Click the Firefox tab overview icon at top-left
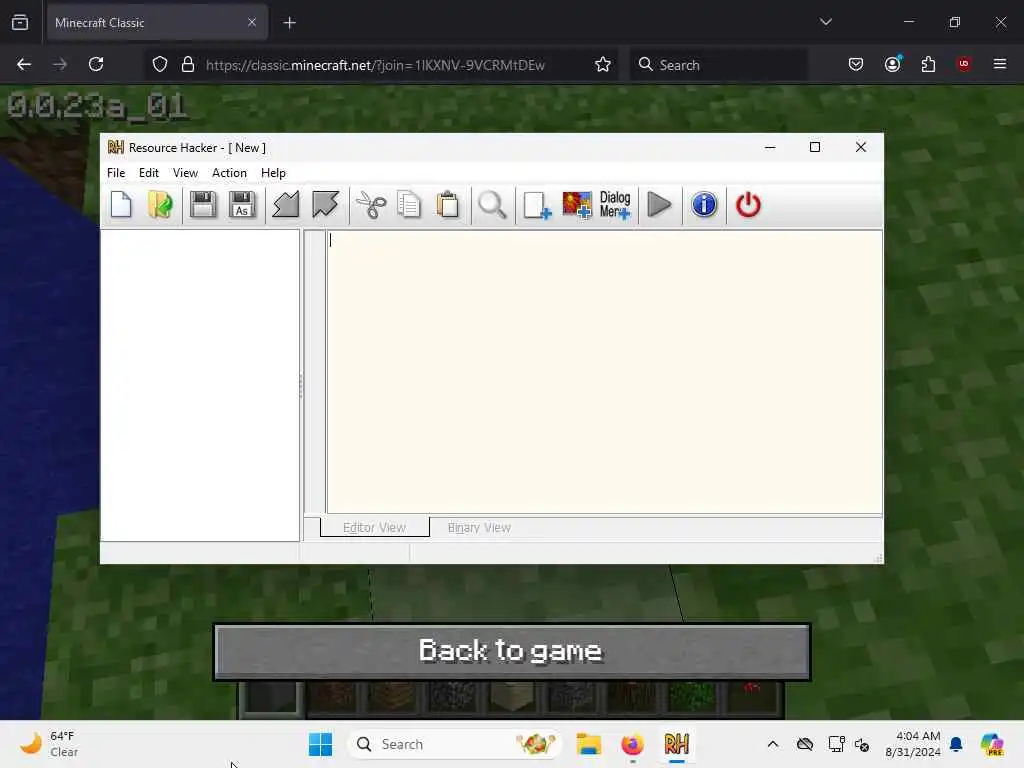Screen dimensions: 1024x768 tap(20, 23)
